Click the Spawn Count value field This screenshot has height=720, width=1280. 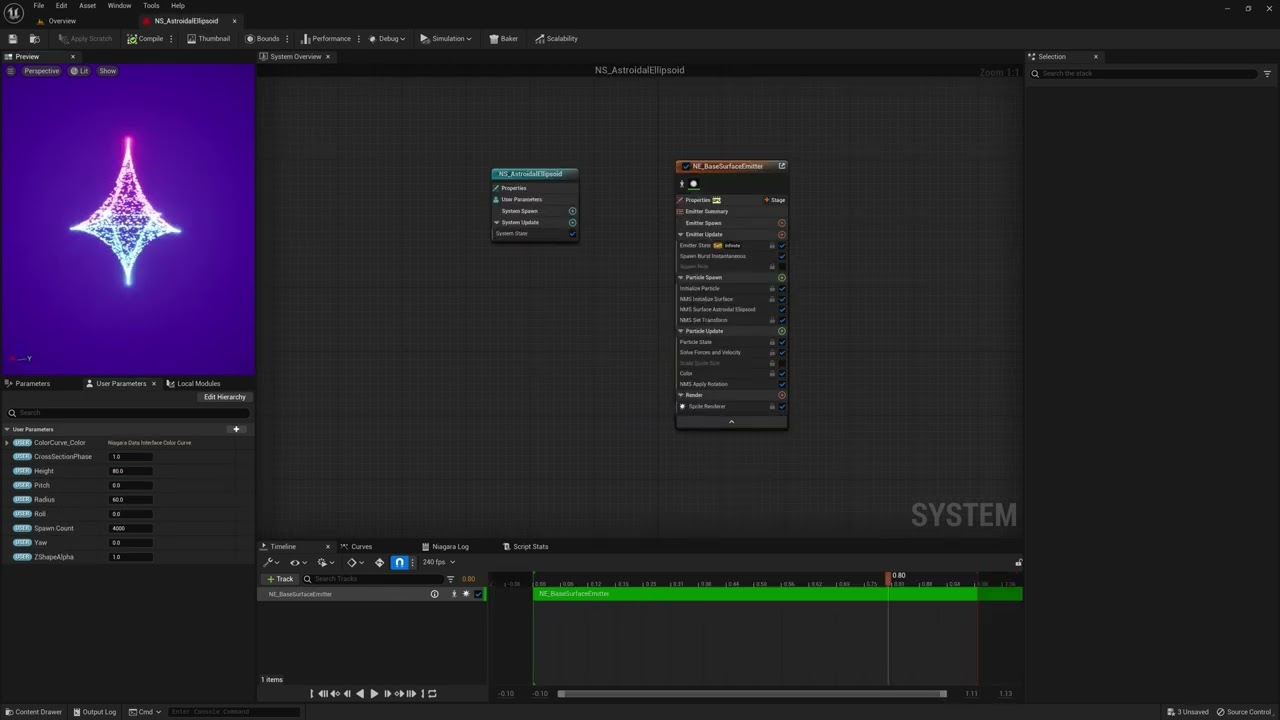pos(131,528)
